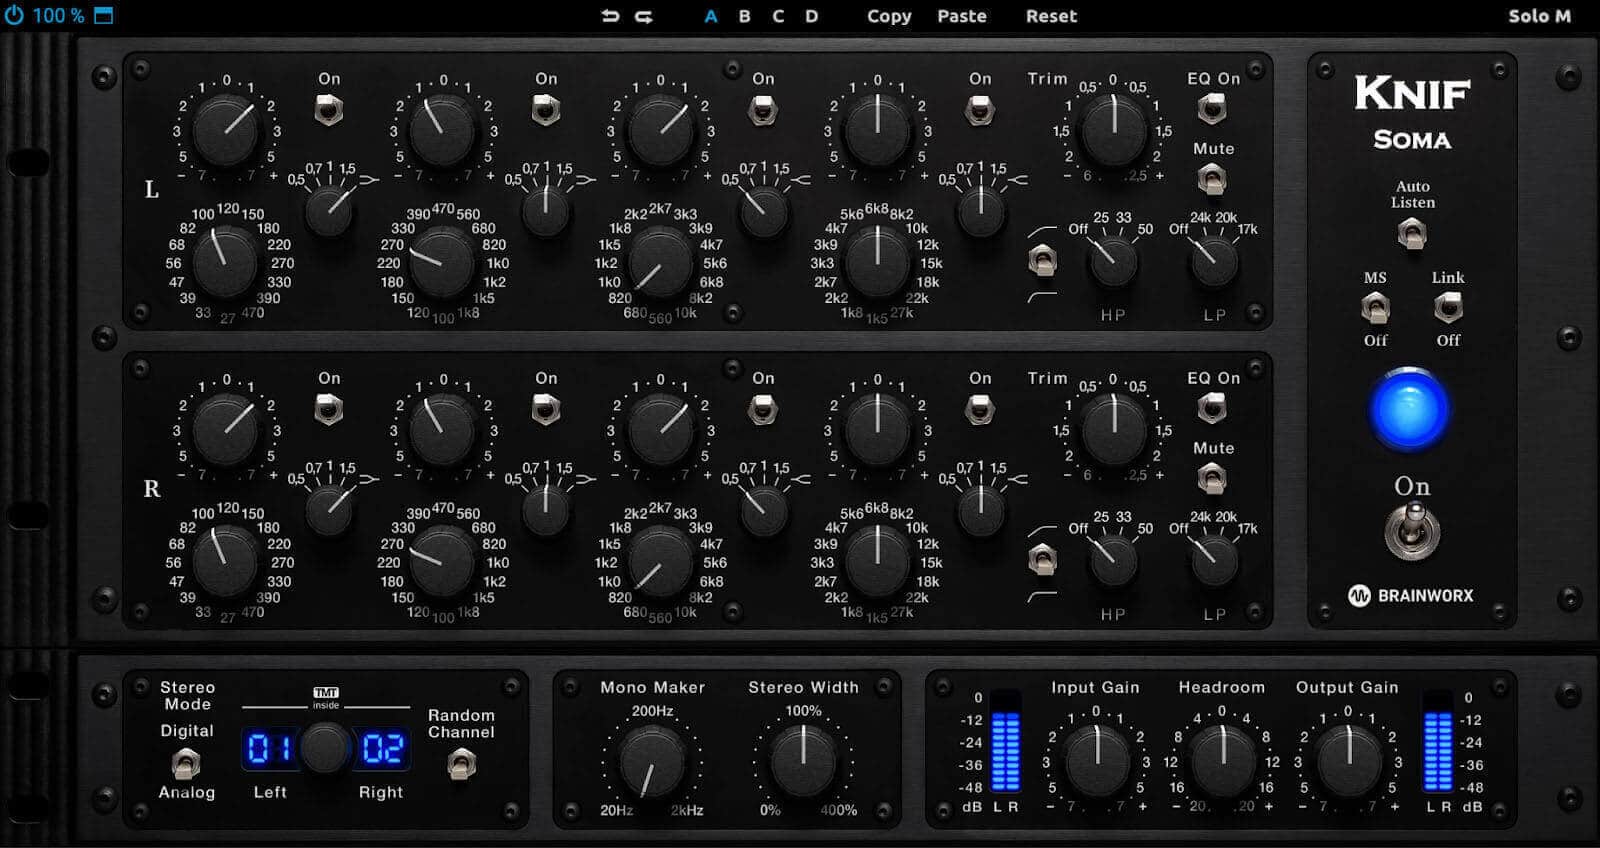Click the TMT inside center knob
Screen dimensions: 1600x848
pyautogui.click(x=326, y=747)
